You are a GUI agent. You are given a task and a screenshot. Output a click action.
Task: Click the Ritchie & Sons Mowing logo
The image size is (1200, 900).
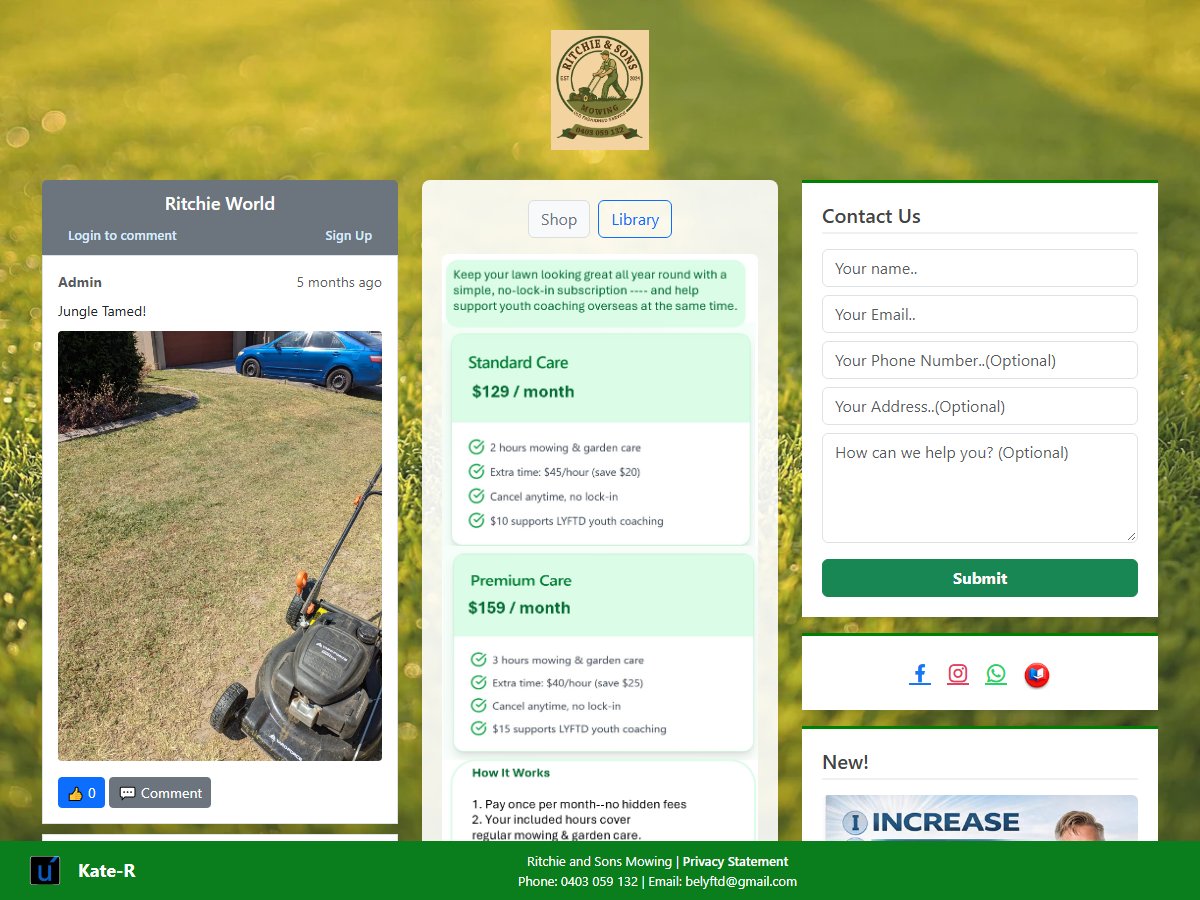tap(600, 90)
